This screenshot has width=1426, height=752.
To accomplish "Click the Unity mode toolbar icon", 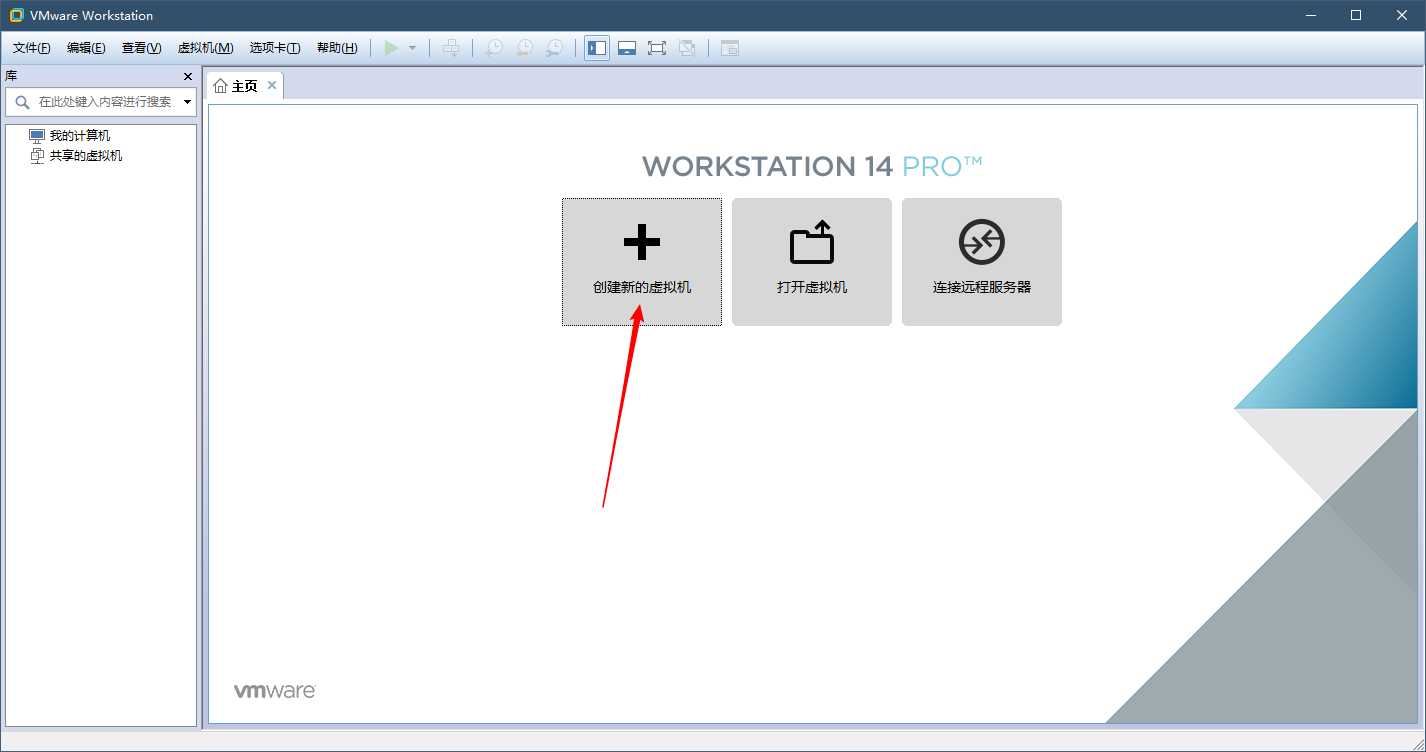I will click(687, 48).
